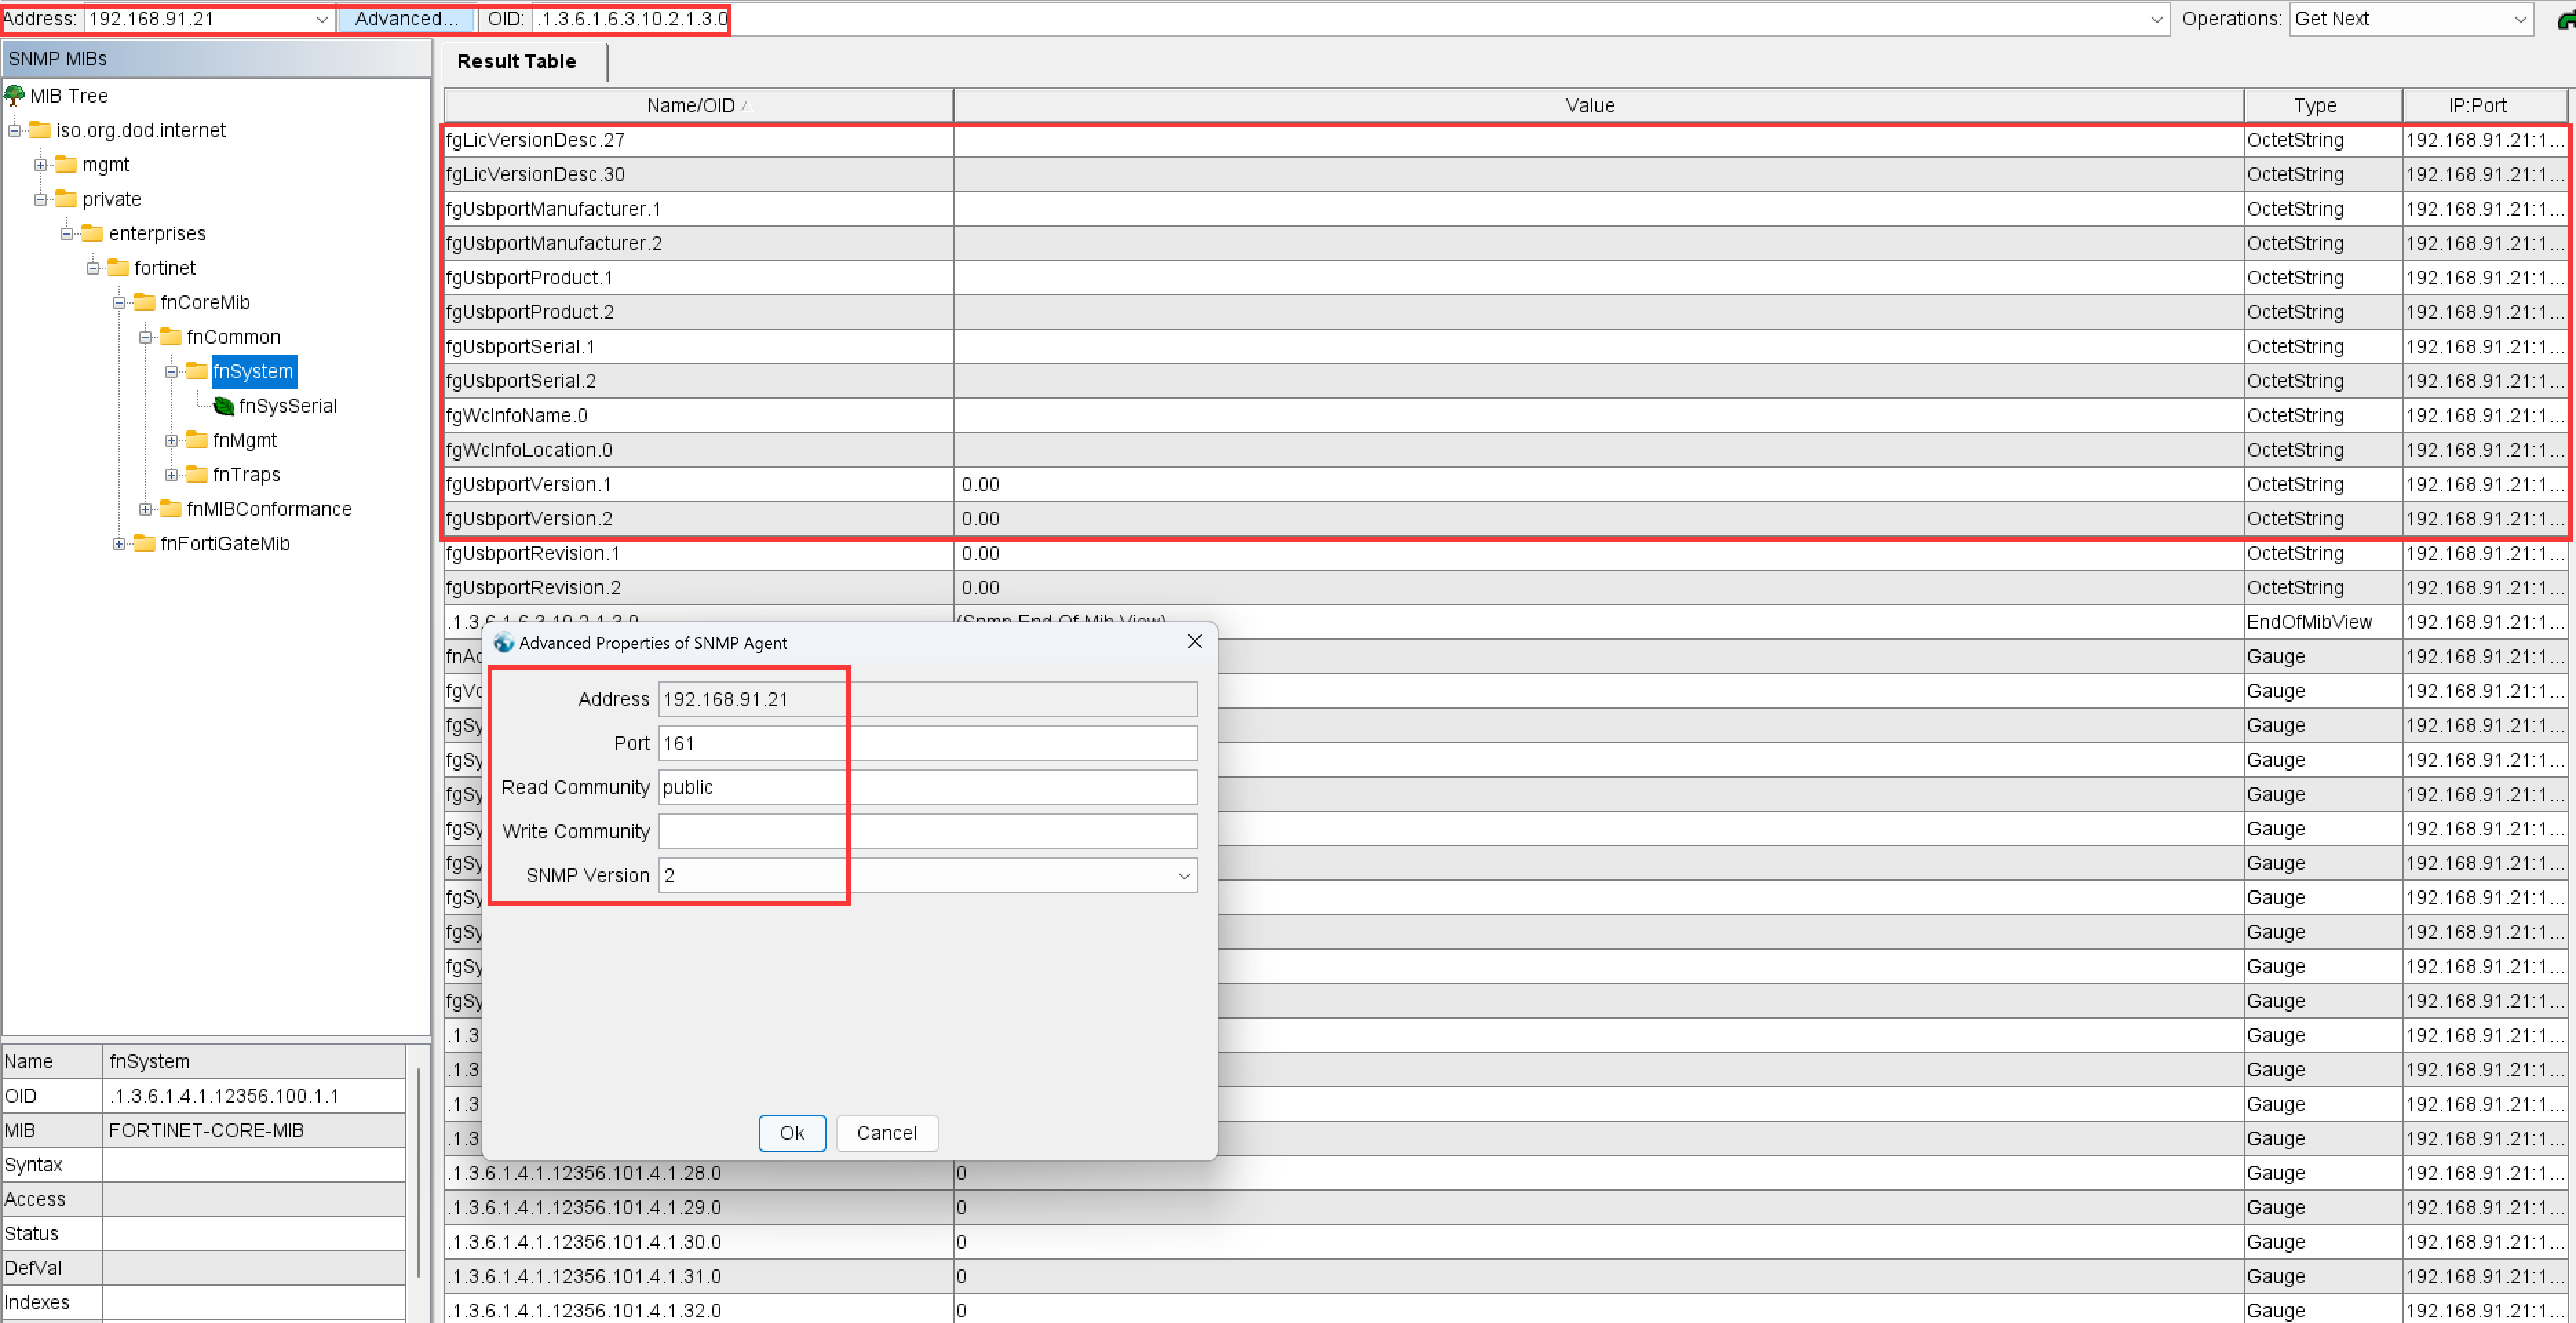
Task: Close the Advanced Properties dialog
Action: [1194, 642]
